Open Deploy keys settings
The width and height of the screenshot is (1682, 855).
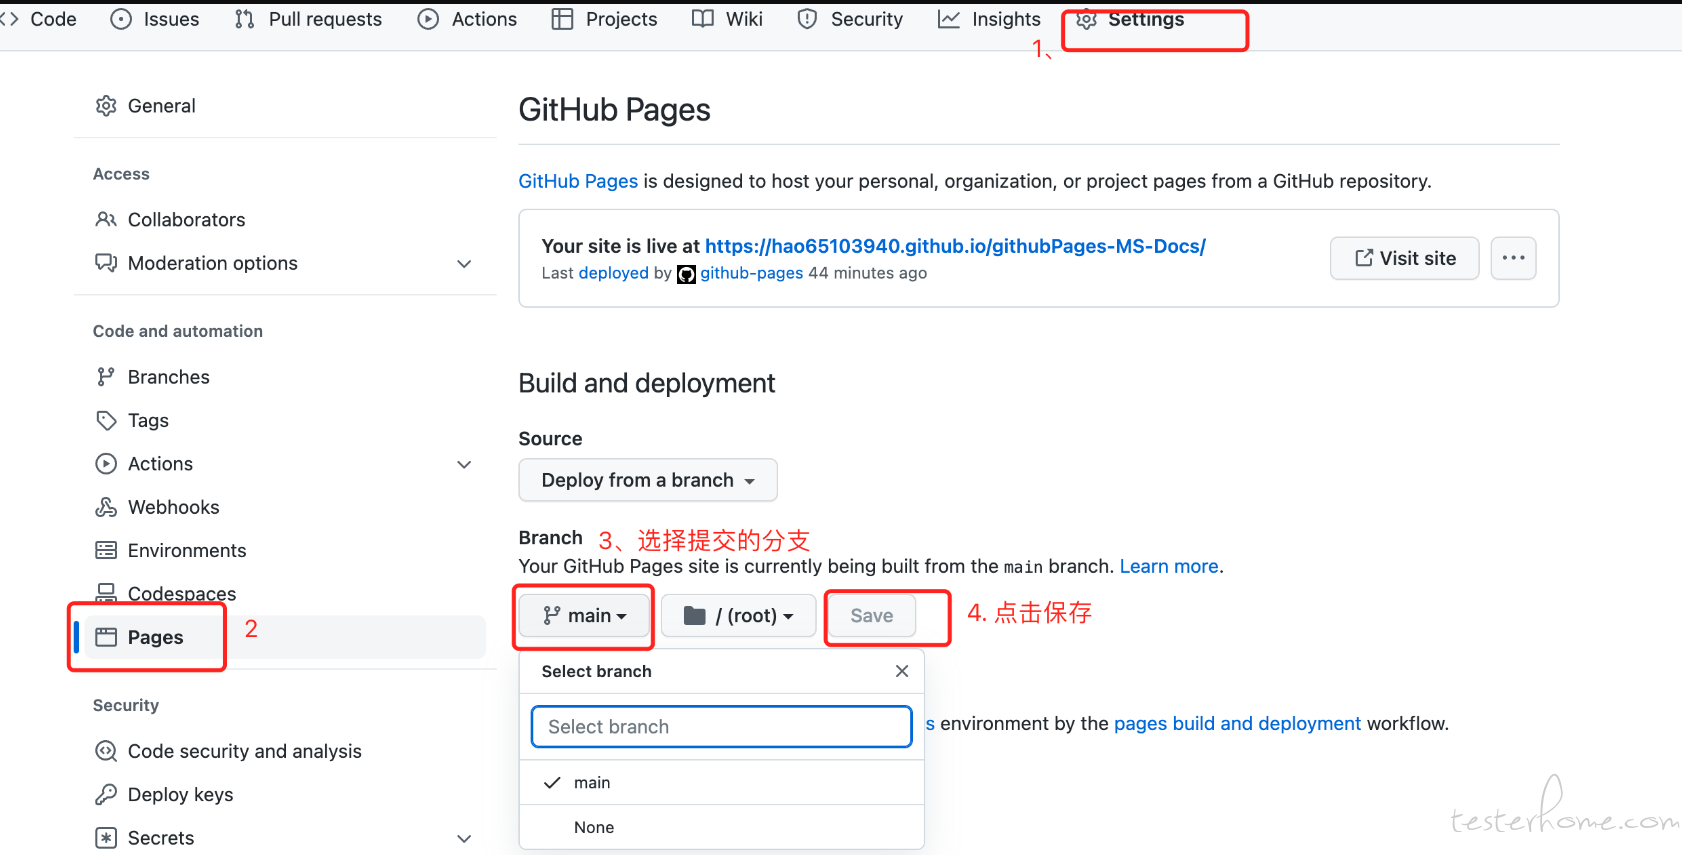pyautogui.click(x=180, y=794)
